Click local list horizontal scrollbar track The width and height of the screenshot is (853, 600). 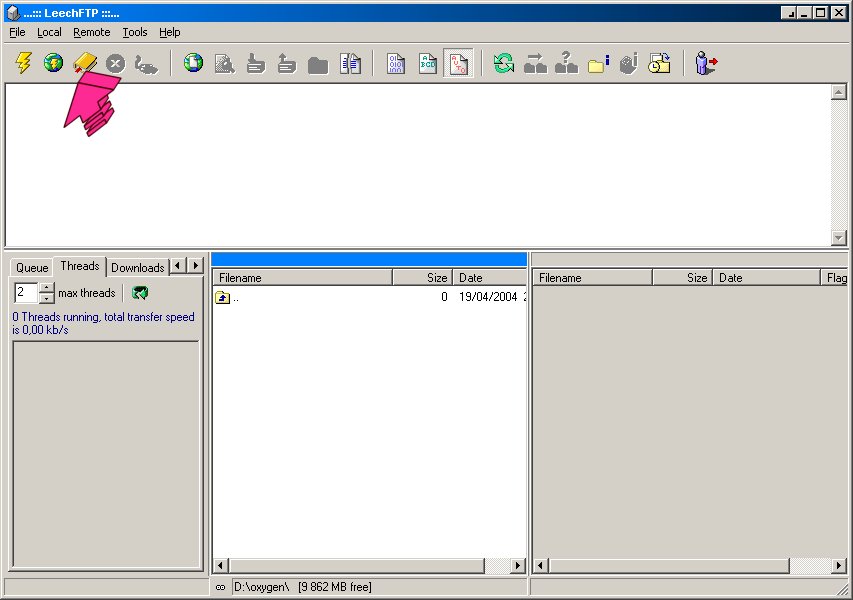coord(497,566)
